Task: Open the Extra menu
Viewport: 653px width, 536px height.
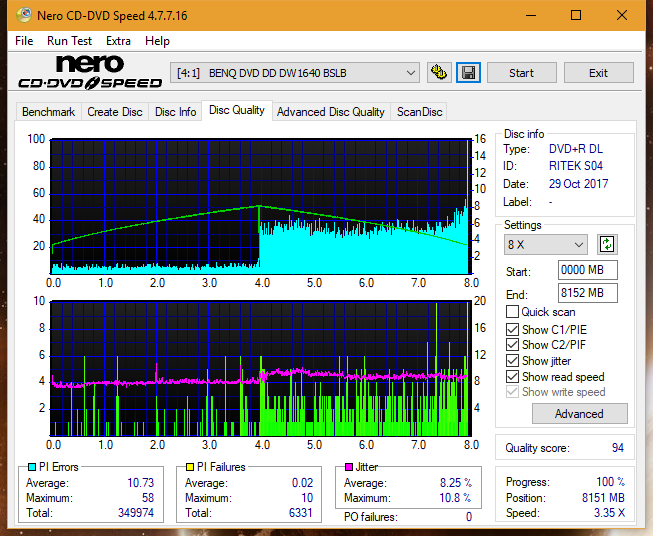Action: [118, 41]
